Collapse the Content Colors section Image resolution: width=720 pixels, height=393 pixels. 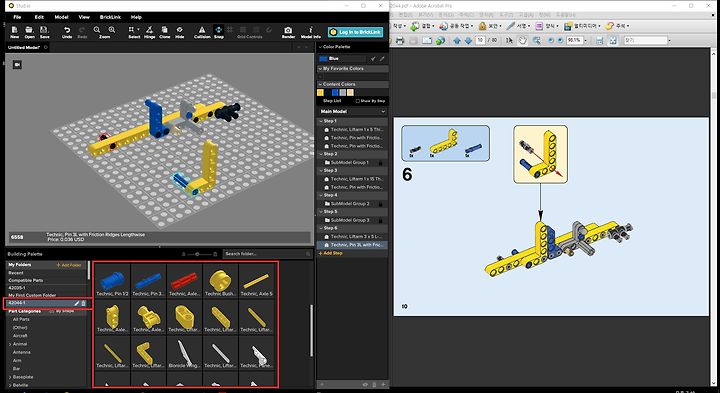click(320, 84)
